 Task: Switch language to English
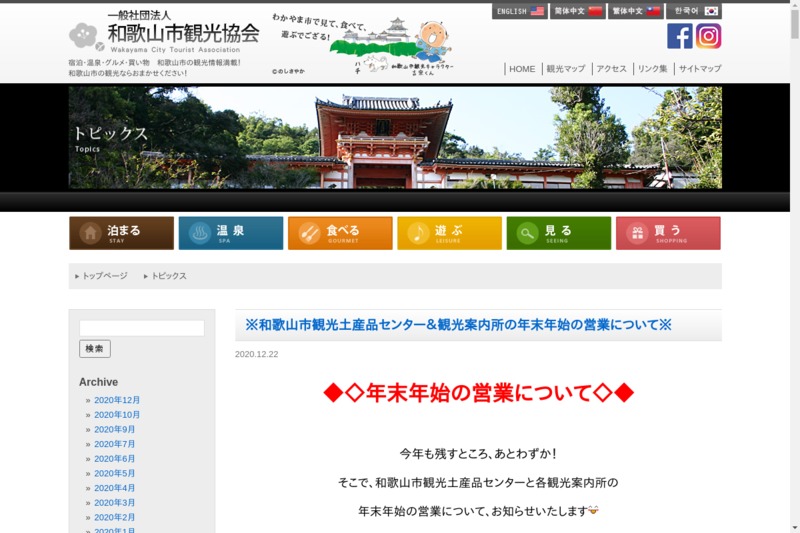tap(519, 11)
